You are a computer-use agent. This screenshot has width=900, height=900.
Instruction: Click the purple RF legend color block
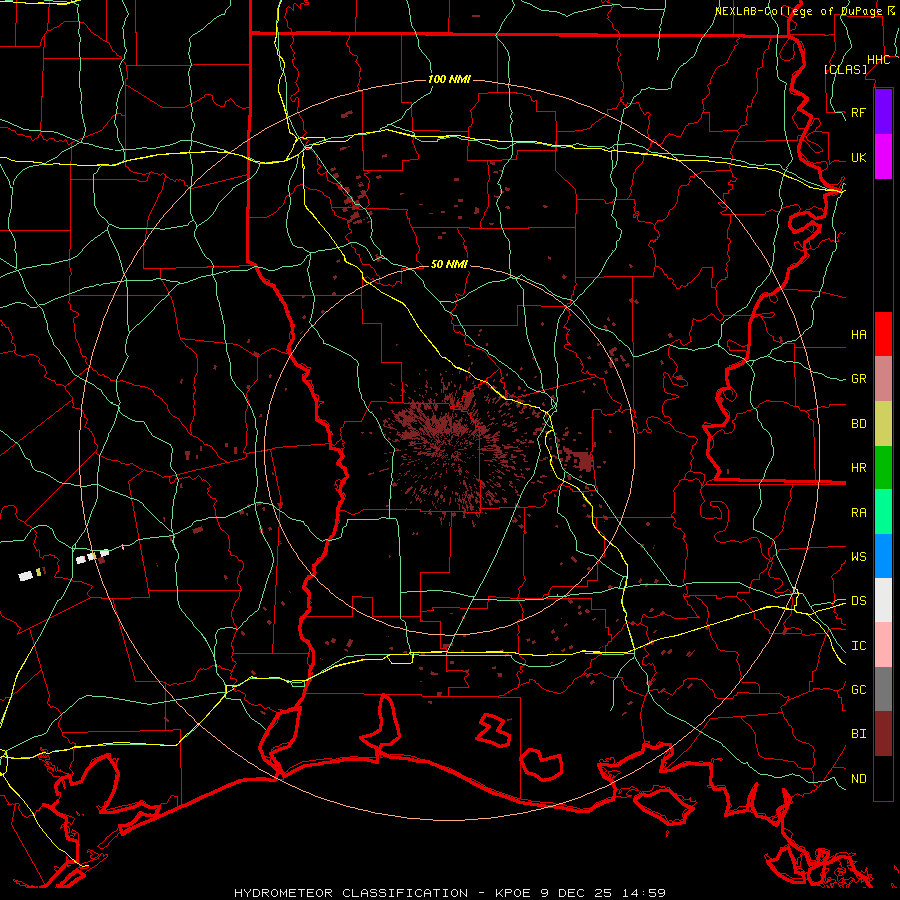click(883, 112)
